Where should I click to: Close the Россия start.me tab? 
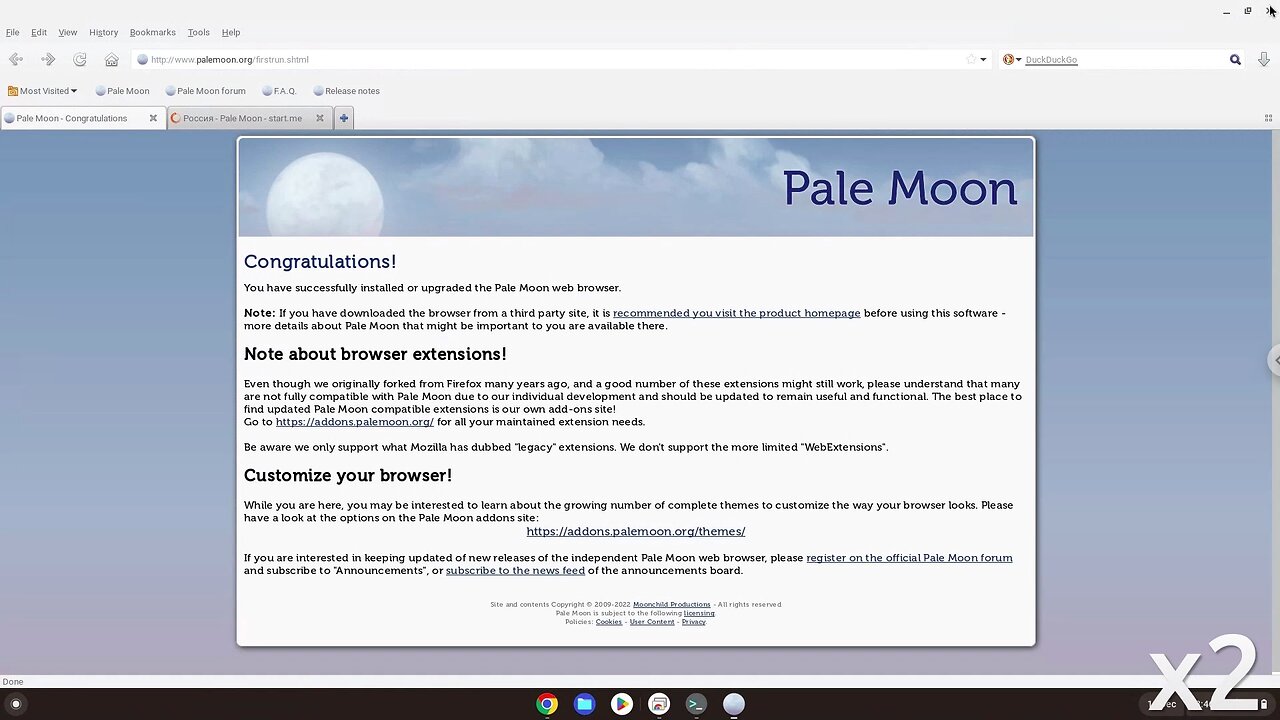click(x=320, y=118)
